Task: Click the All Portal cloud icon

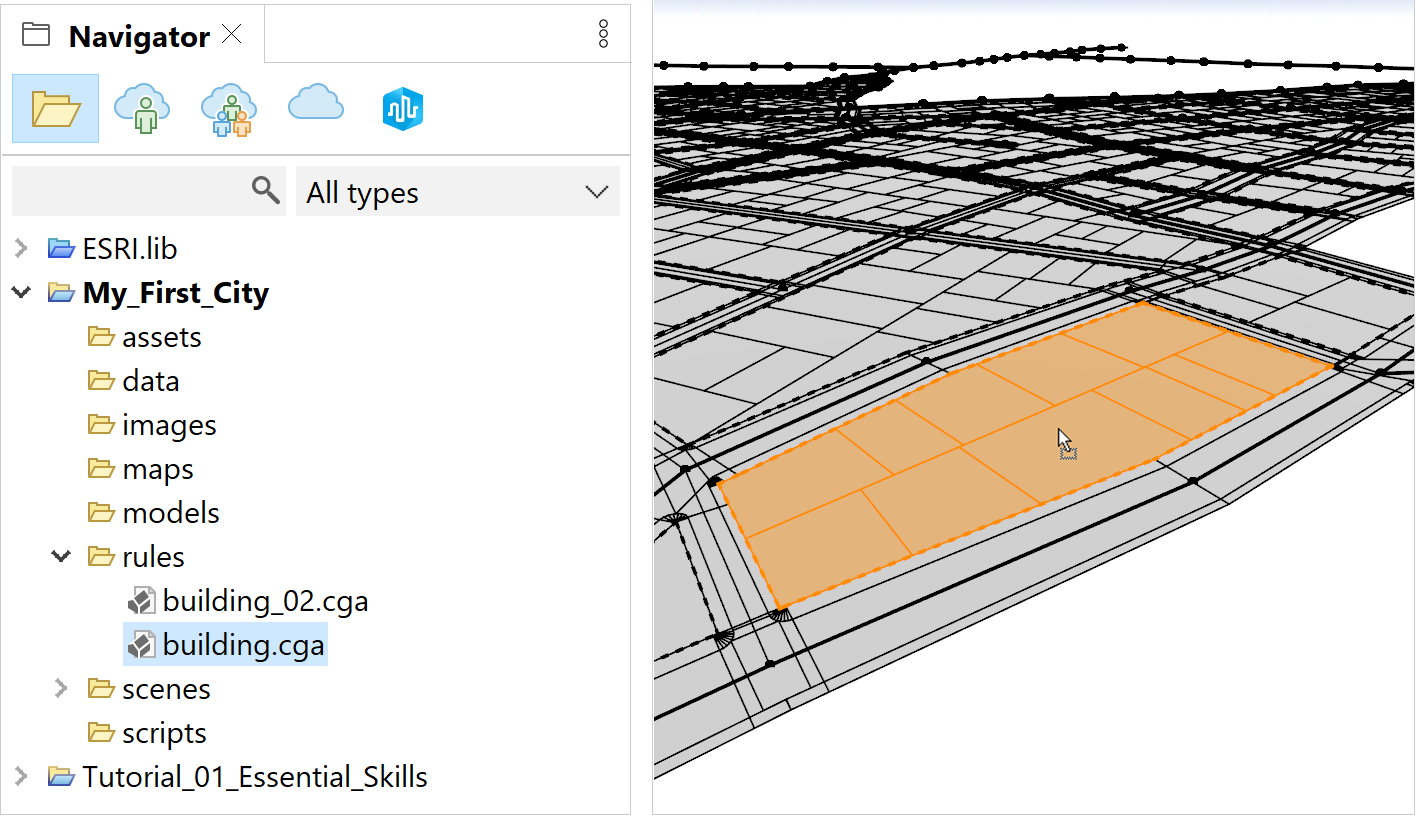Action: (x=315, y=104)
